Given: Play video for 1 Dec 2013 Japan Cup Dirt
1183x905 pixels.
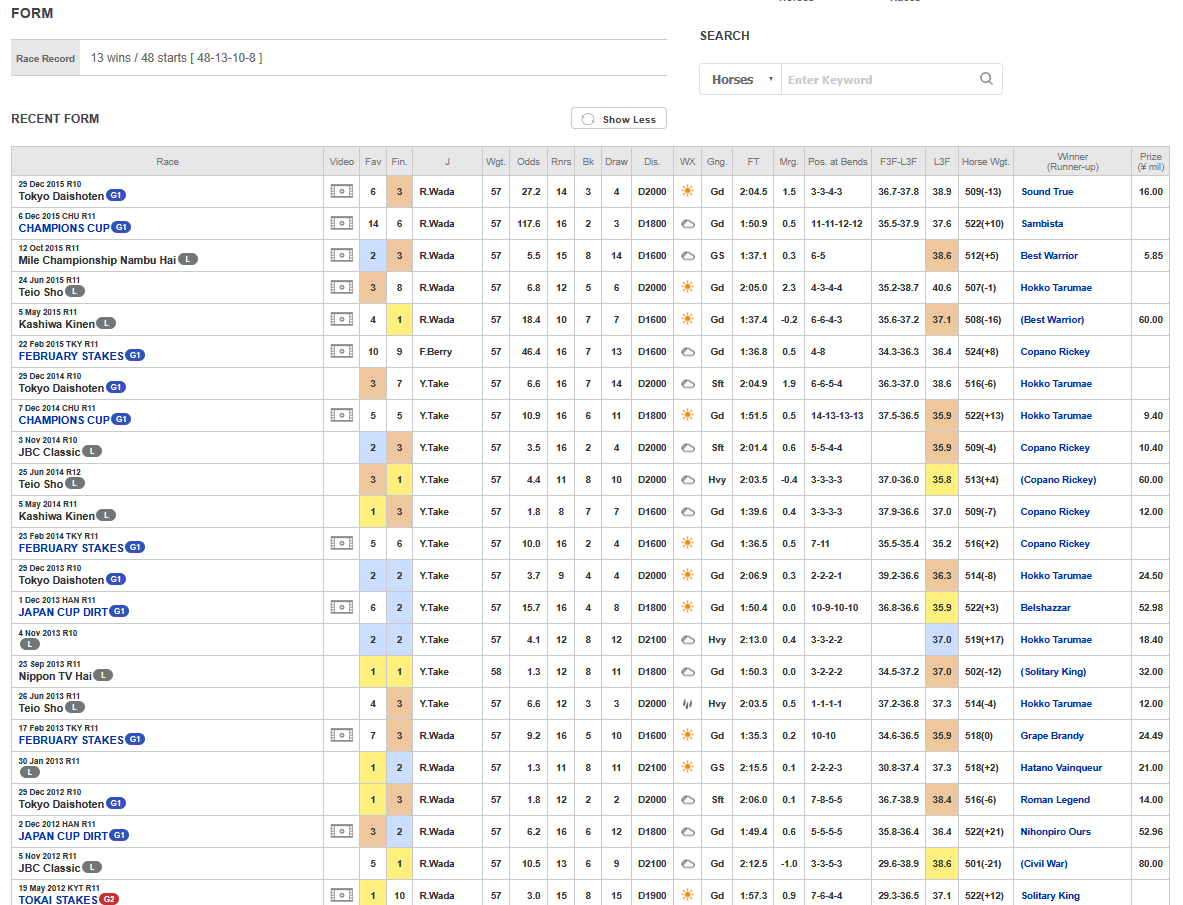Looking at the screenshot, I should [341, 608].
